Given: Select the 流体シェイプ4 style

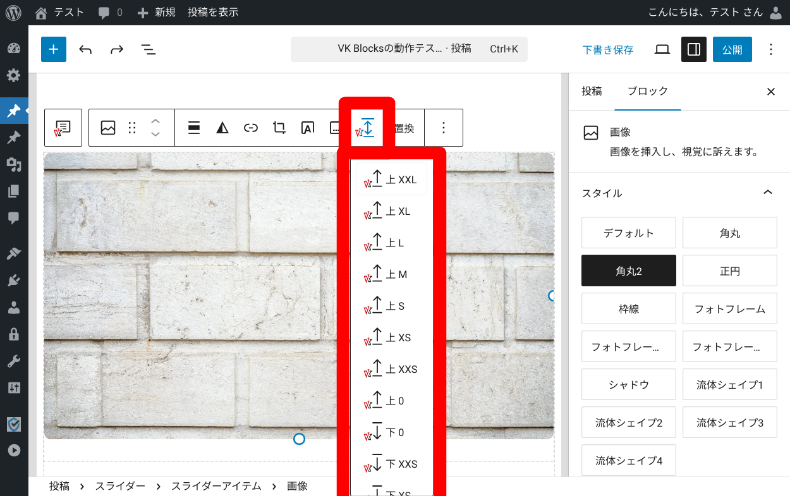Looking at the screenshot, I should pos(628,460).
